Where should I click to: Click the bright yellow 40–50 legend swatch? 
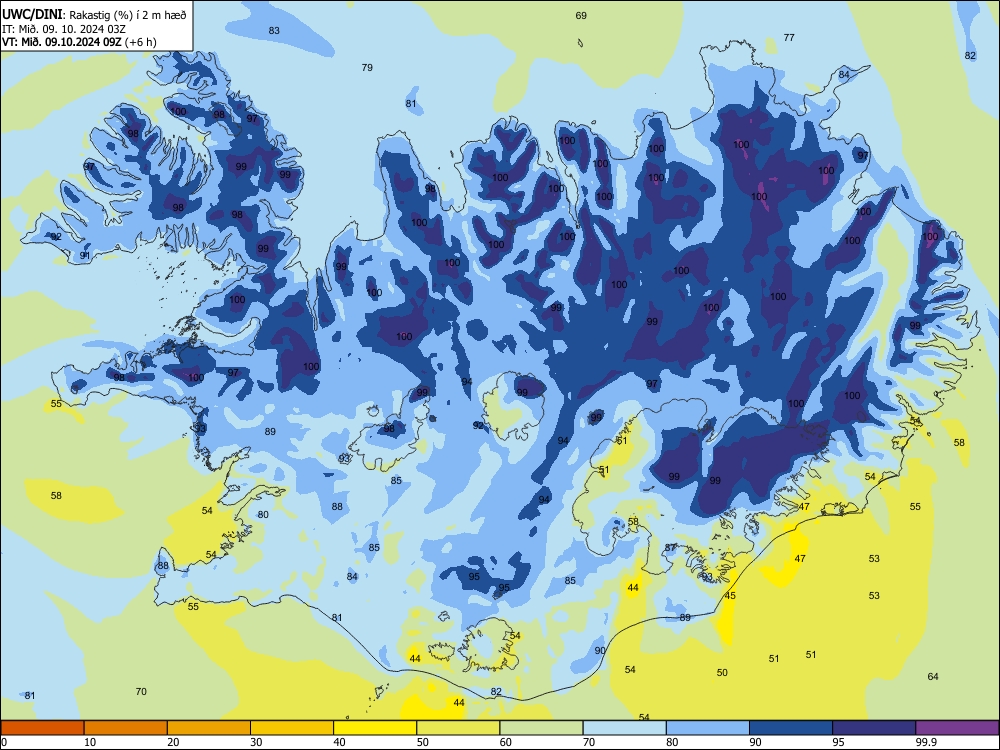[375, 728]
